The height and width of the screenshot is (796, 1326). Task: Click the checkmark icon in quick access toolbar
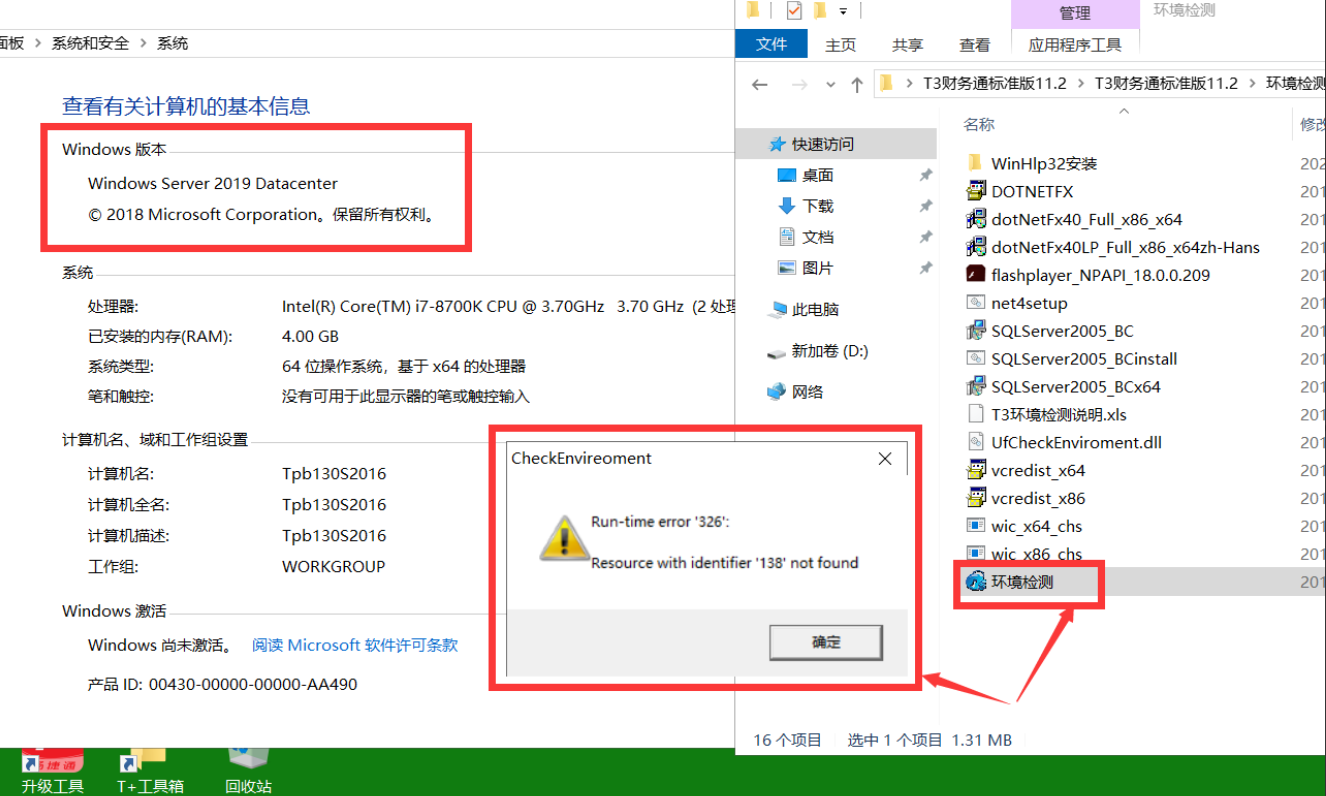tap(794, 11)
